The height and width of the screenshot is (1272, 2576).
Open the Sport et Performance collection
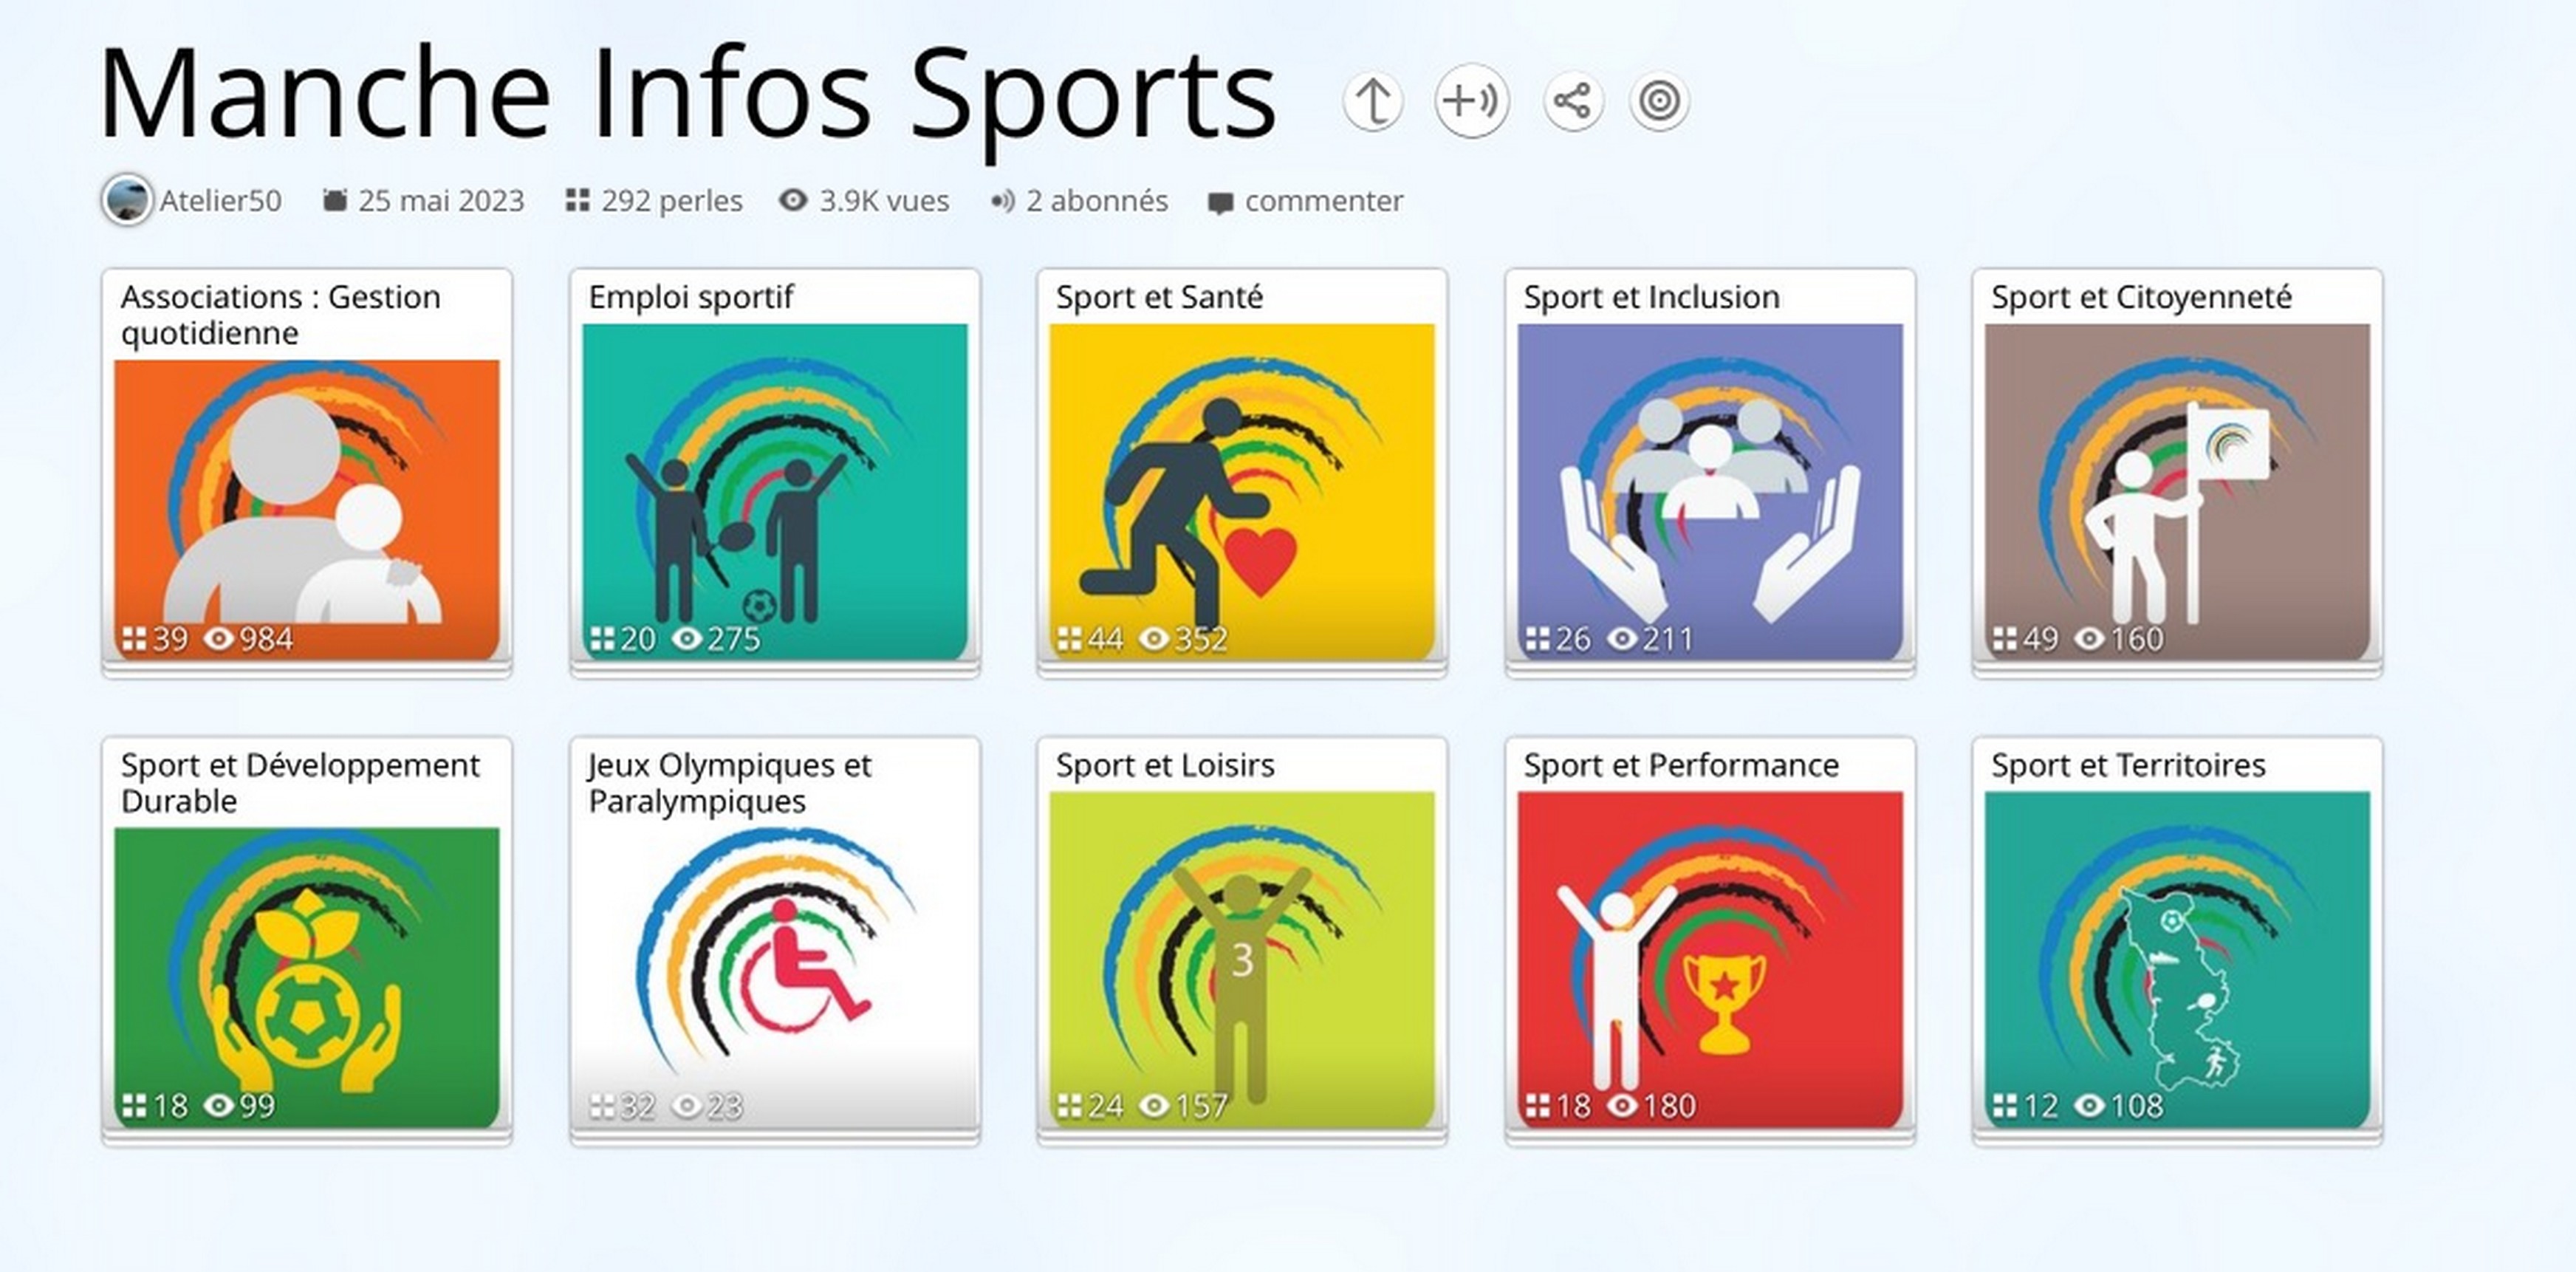pyautogui.click(x=1709, y=960)
